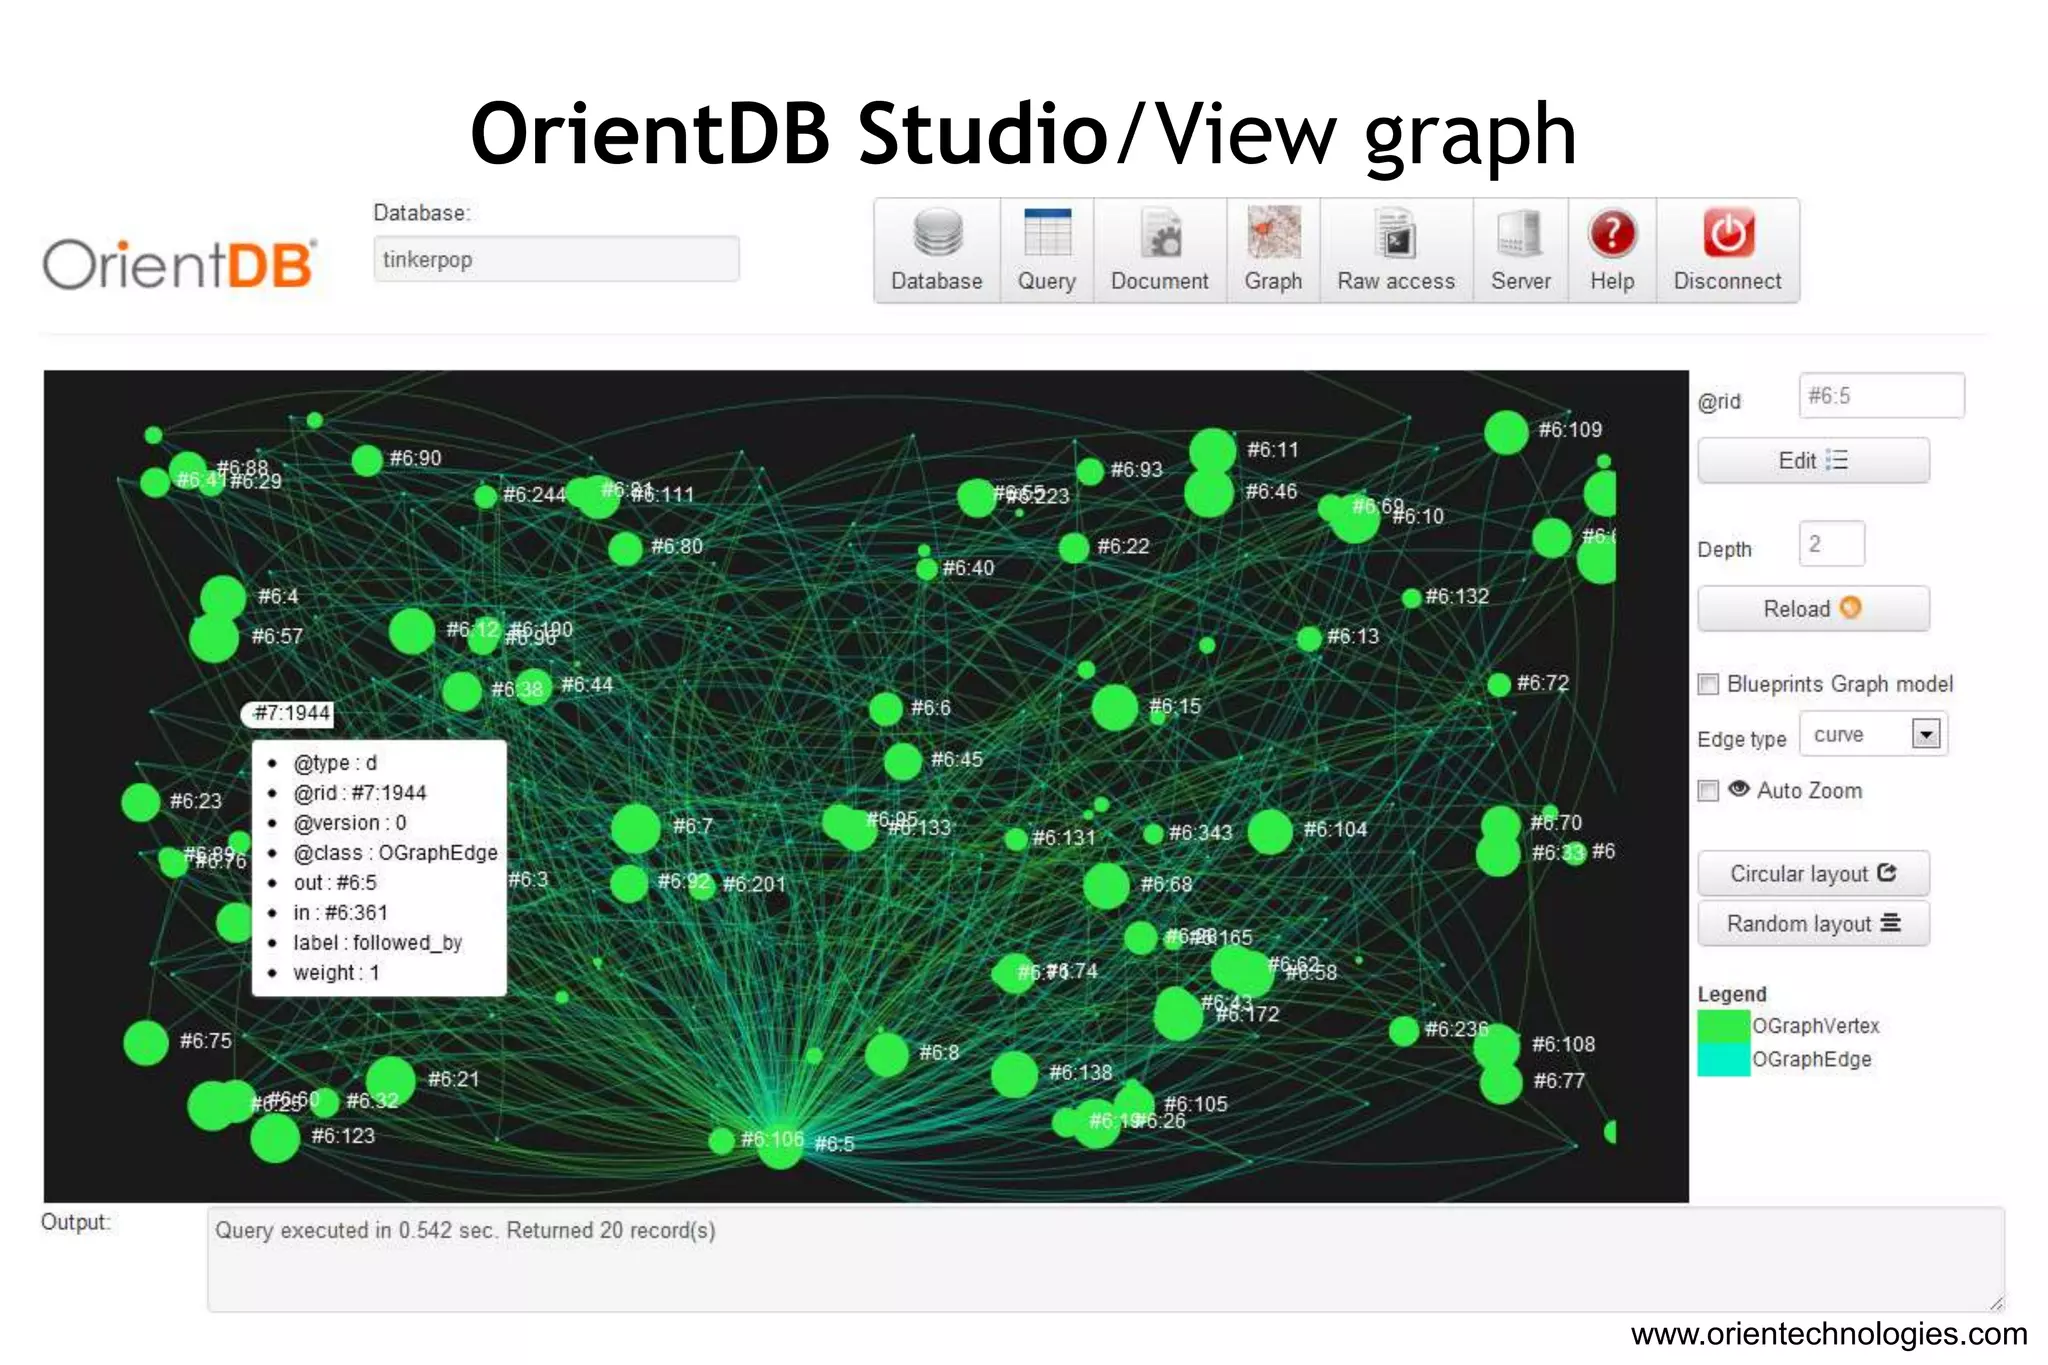Click the www.orientechnologies.com text
The width and height of the screenshot is (2048, 1365).
point(1829,1334)
